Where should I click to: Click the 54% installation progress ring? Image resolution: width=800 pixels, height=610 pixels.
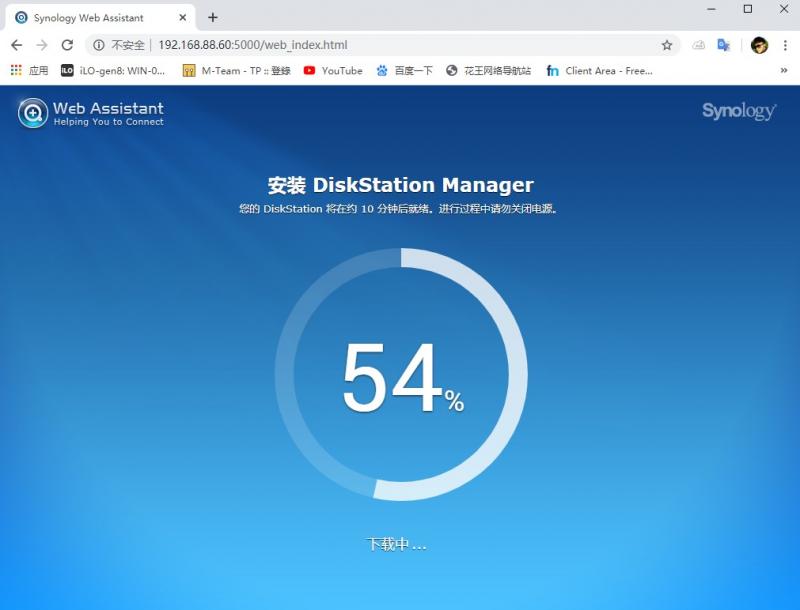pos(401,374)
